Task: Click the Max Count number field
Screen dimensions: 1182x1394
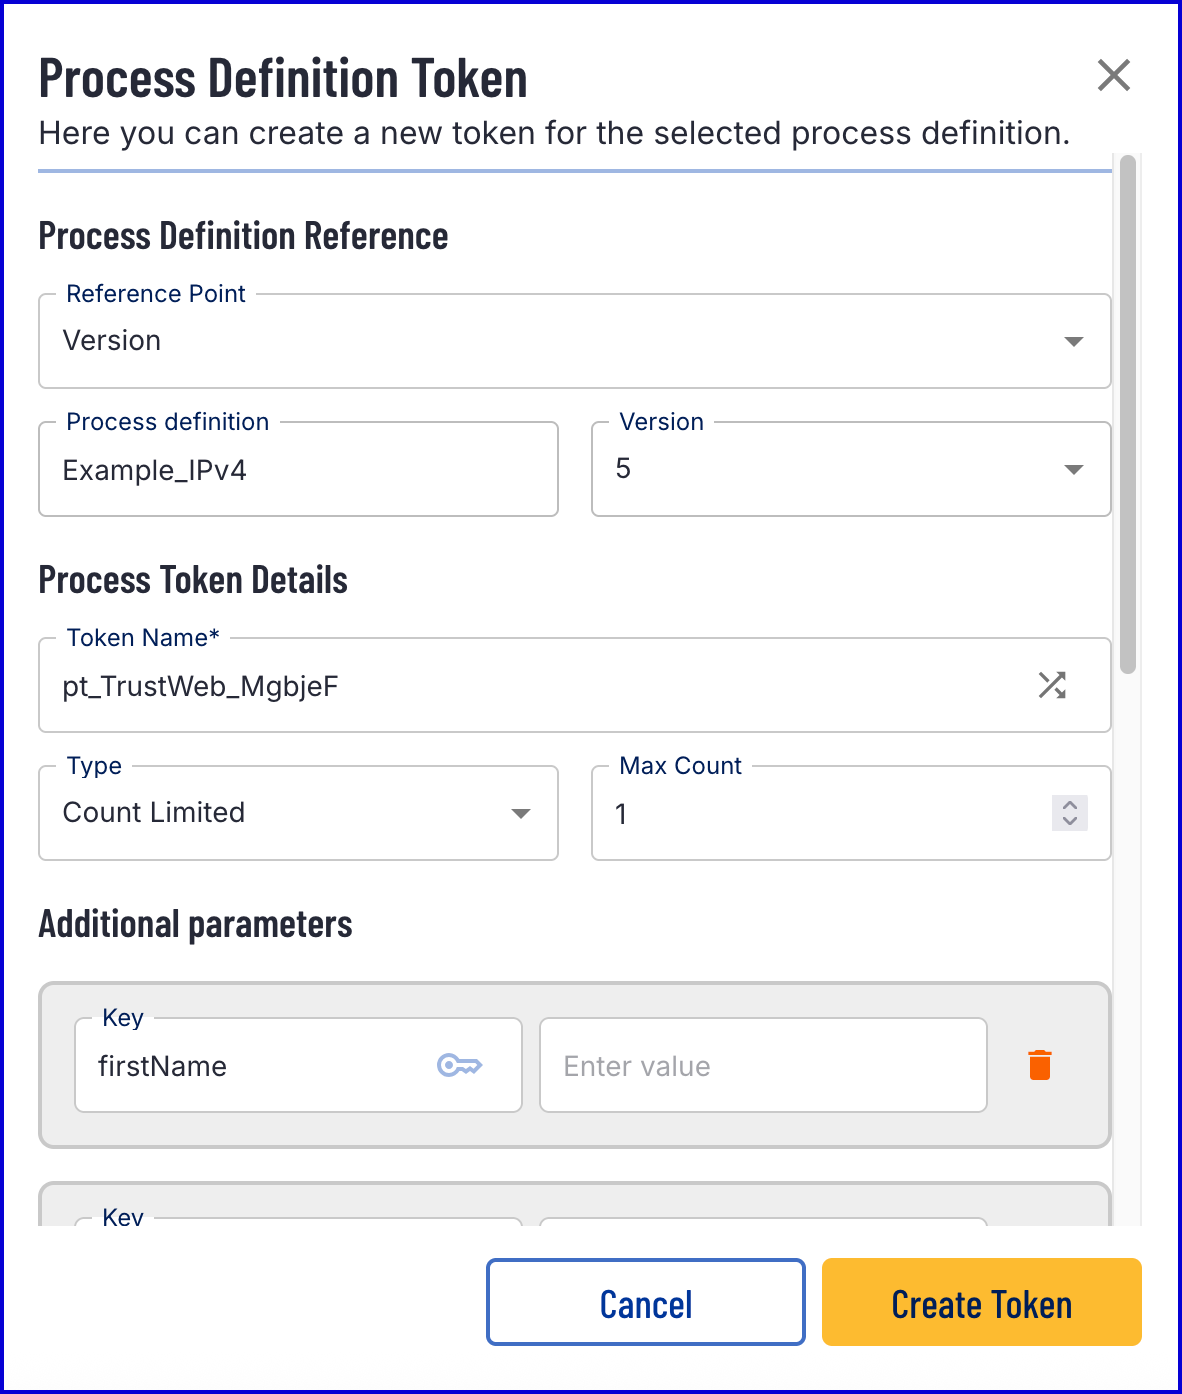Action: pos(820,814)
